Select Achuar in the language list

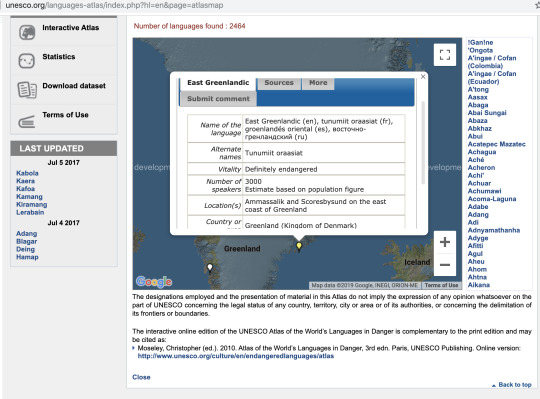[x=479, y=183]
